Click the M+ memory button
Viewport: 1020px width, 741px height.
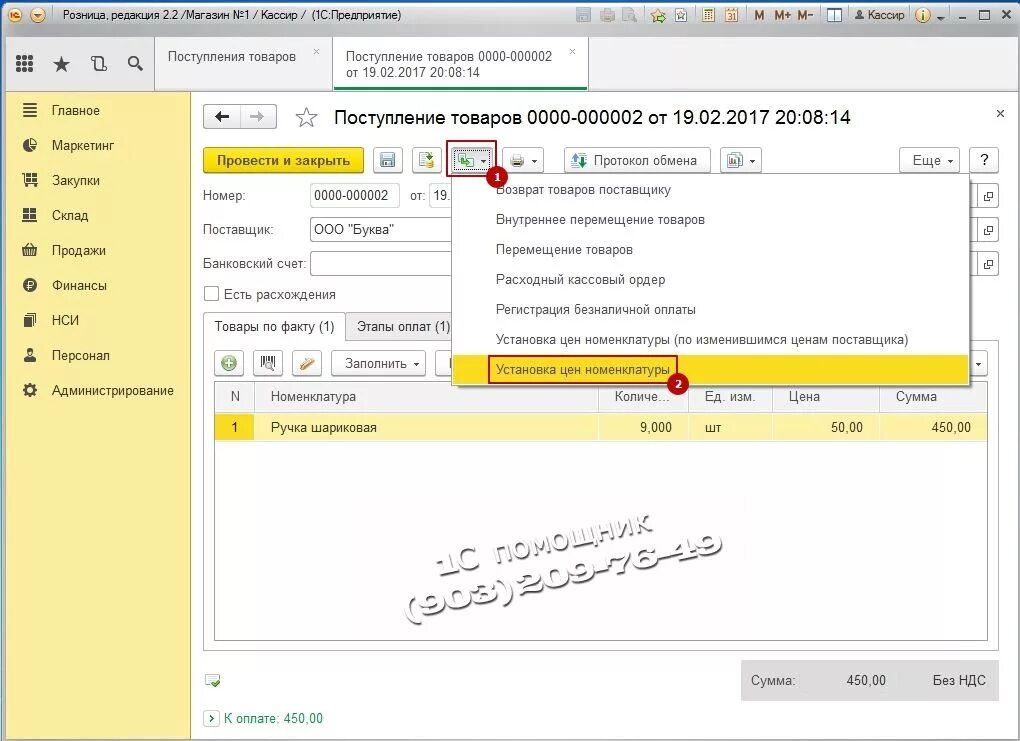point(783,15)
